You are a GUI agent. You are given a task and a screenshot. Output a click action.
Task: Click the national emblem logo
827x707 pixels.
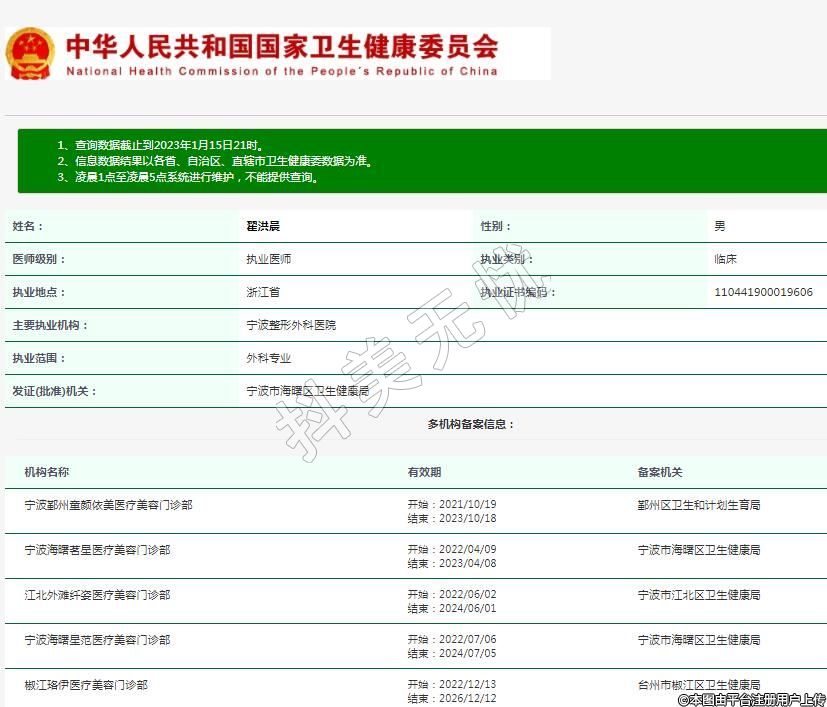[30, 53]
